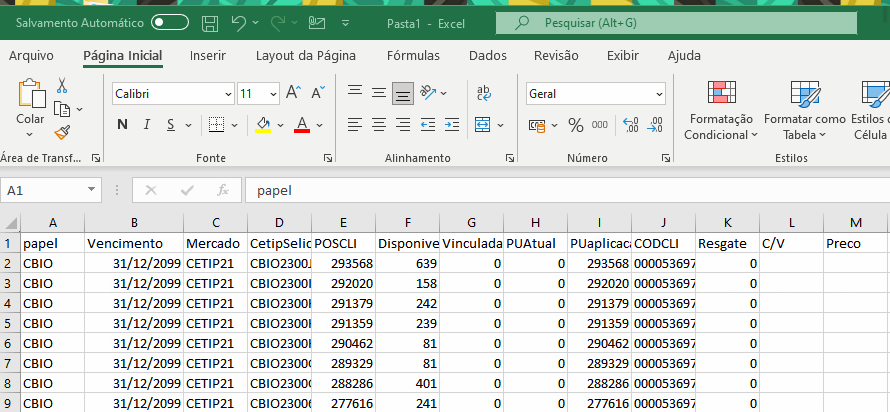Apply the yellow fill color bucket
The image size is (890, 412).
pos(263,124)
